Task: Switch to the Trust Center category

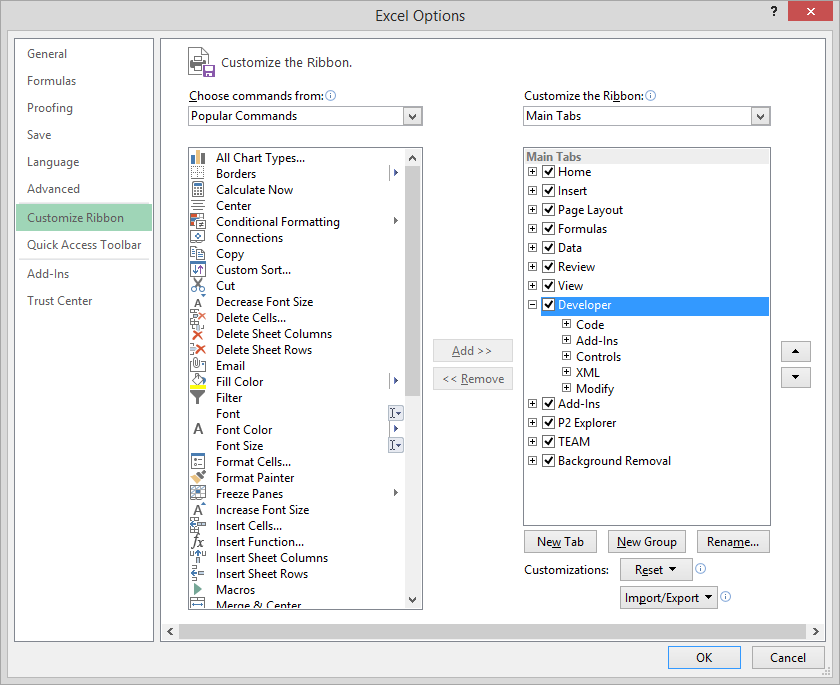Action: point(60,301)
